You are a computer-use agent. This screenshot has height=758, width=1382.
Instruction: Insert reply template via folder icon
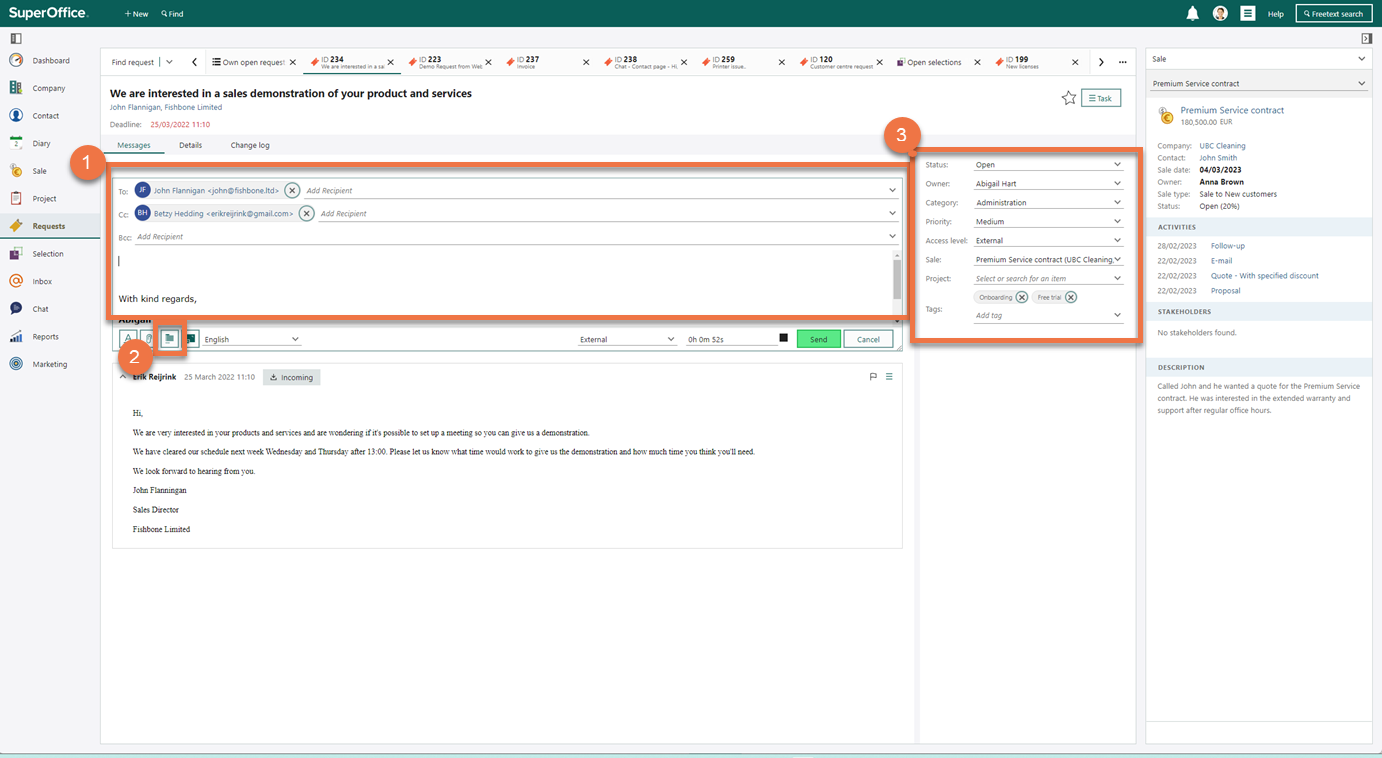(x=170, y=339)
